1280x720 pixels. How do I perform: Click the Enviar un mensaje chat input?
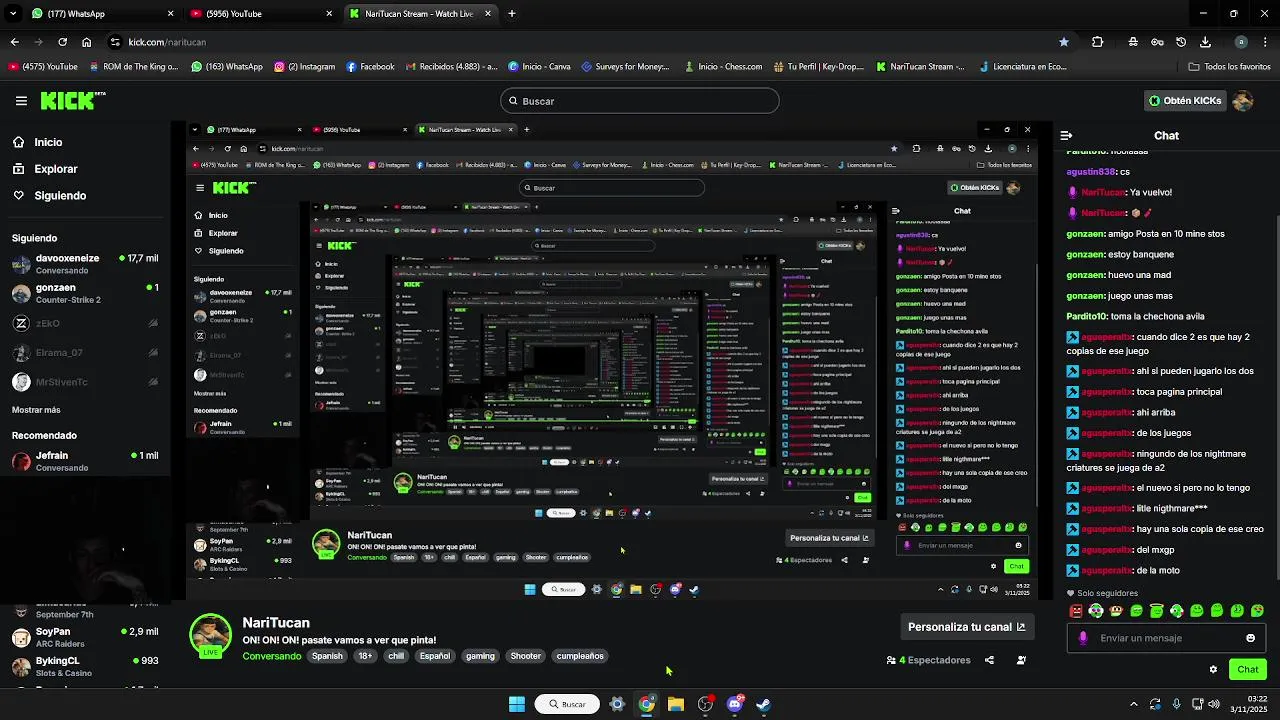(x=1166, y=638)
